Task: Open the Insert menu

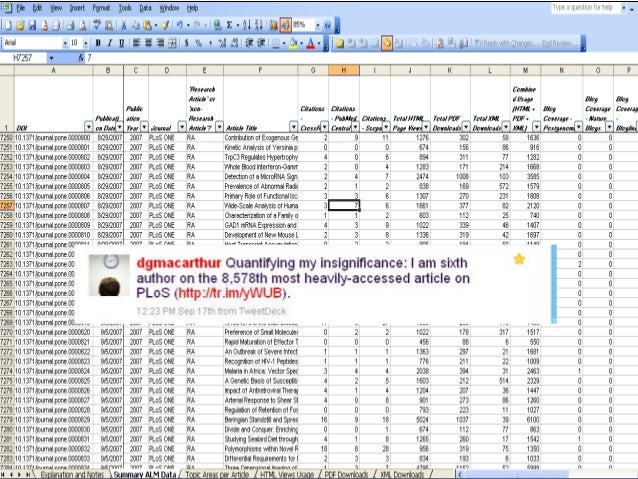Action: 77,8
